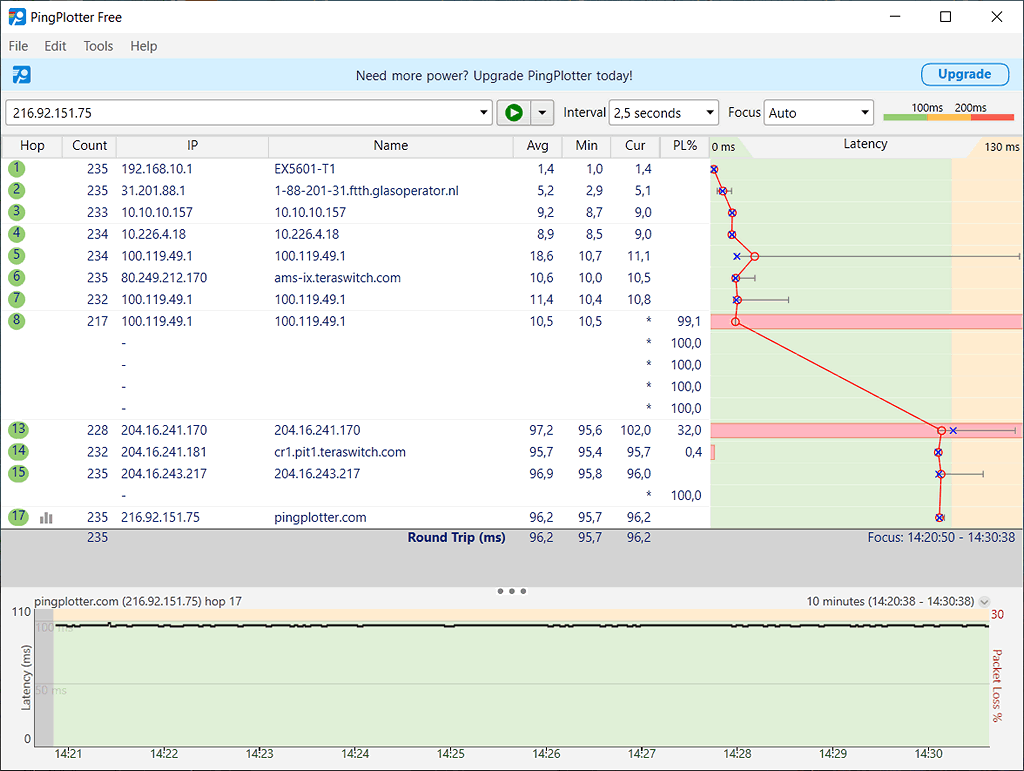Click IP address 80.249.212.170
Image resolution: width=1024 pixels, height=771 pixels.
tap(164, 277)
